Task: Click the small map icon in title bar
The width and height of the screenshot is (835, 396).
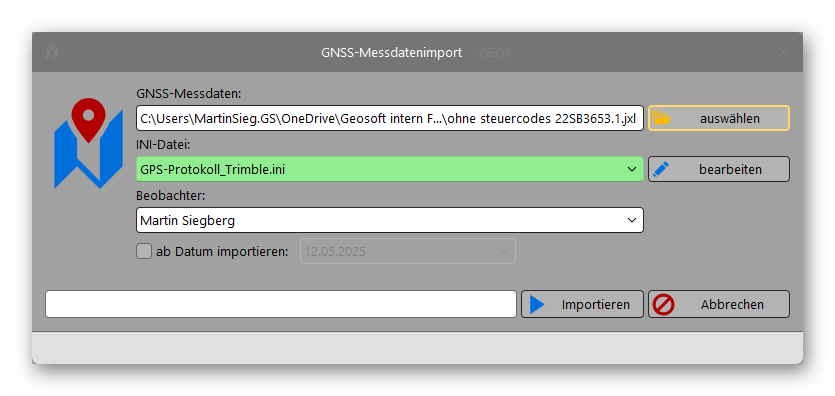Action: coord(52,52)
